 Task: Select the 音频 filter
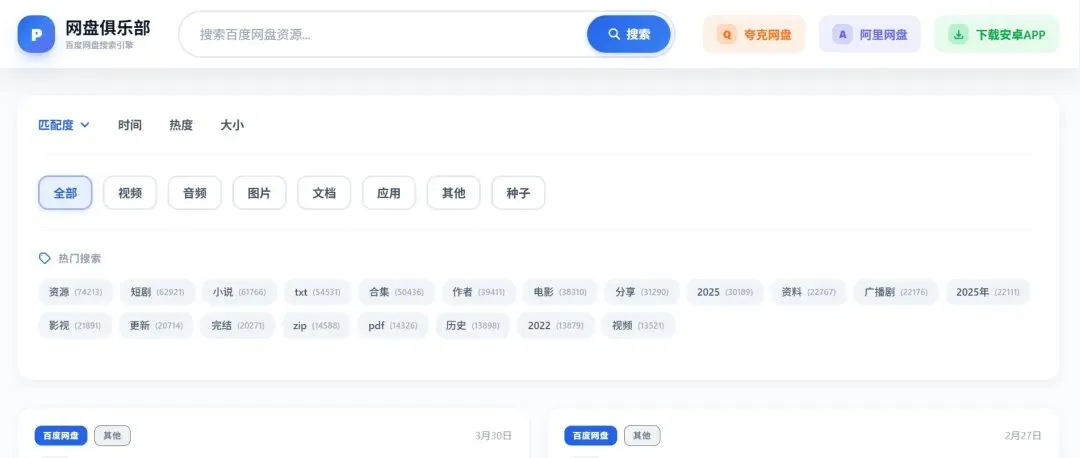(x=195, y=193)
